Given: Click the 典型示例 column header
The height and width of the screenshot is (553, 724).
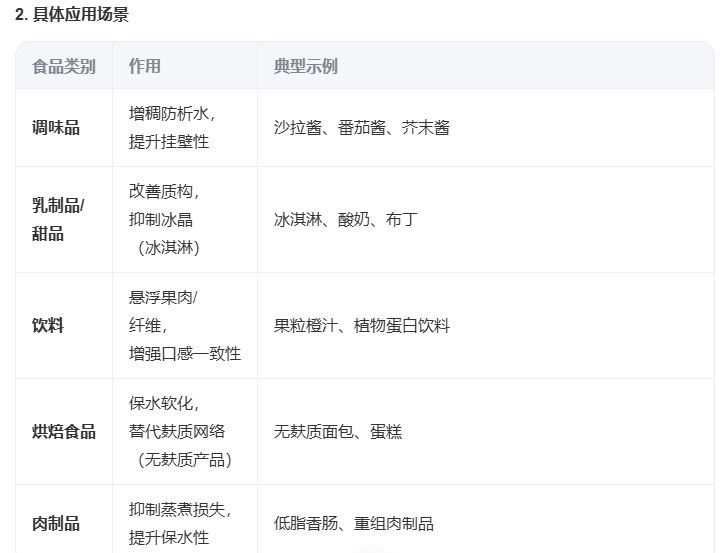Looking at the screenshot, I should point(306,66).
